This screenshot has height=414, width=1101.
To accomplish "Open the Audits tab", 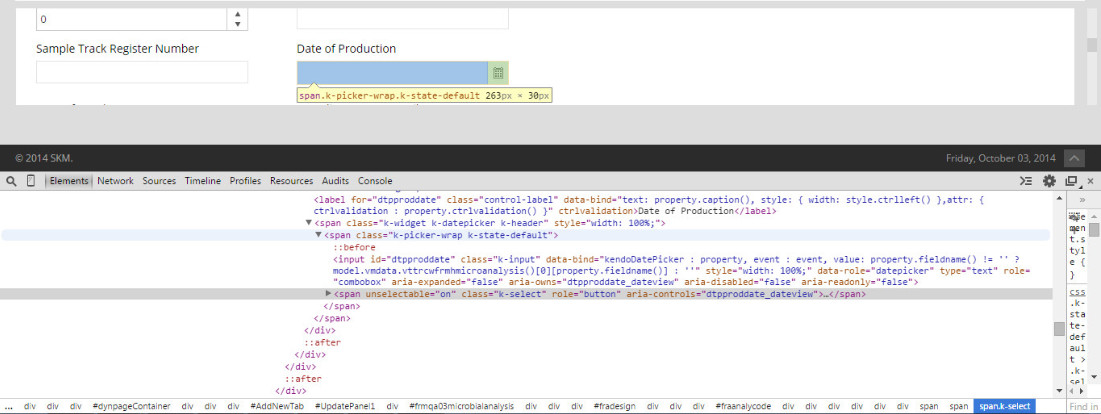I will tap(335, 181).
